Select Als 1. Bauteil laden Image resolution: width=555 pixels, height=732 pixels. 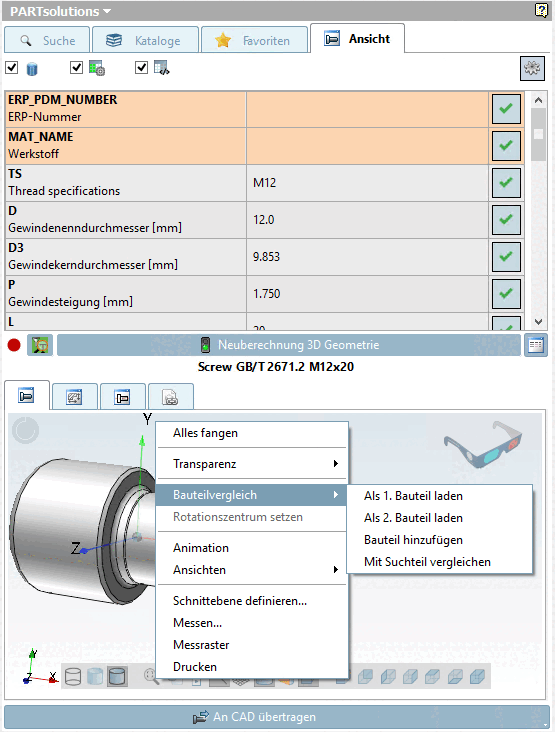click(x=440, y=496)
